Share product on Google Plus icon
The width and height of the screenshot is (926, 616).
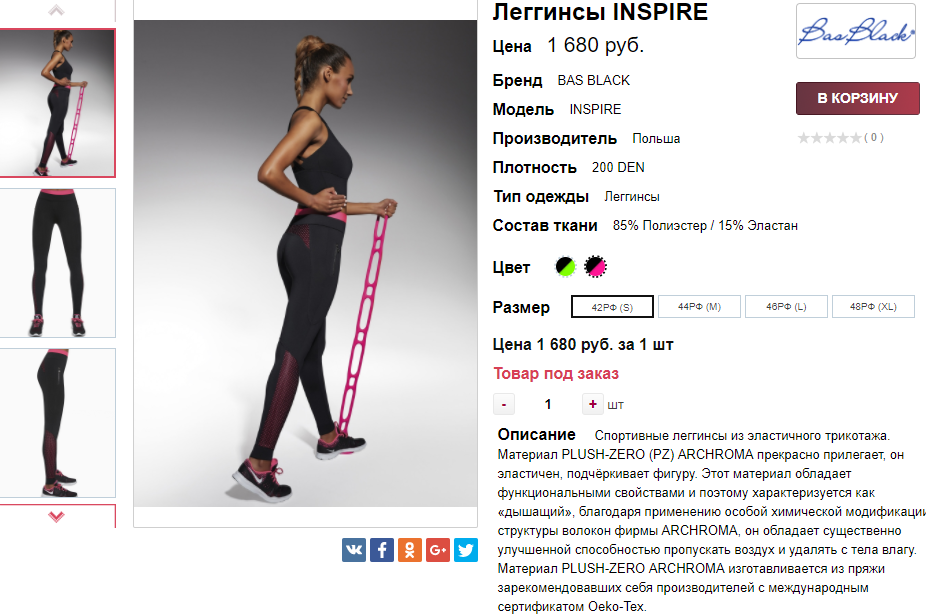pyautogui.click(x=438, y=550)
